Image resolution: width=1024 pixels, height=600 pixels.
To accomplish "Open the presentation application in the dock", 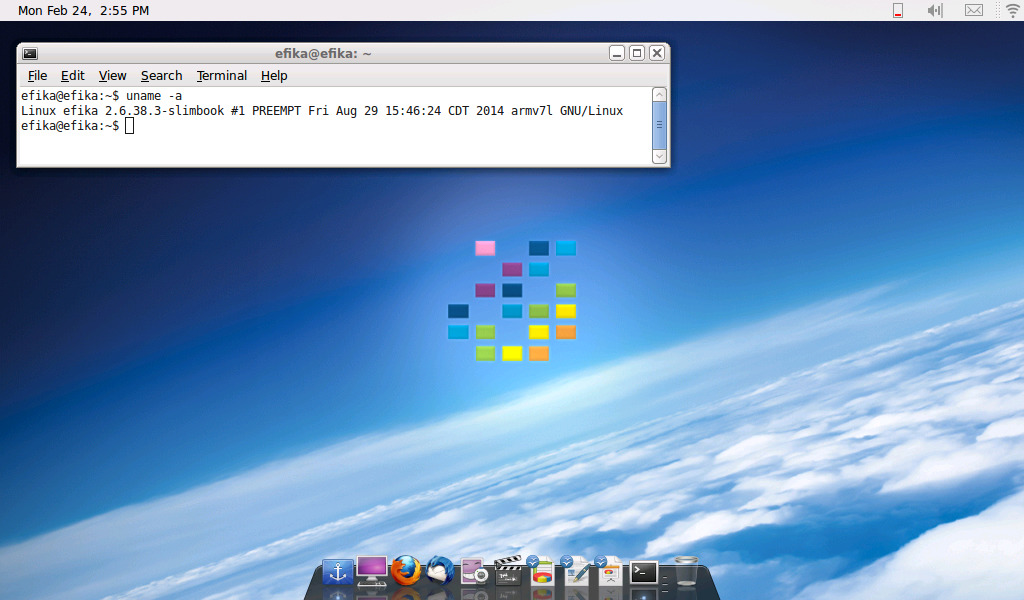I will (x=609, y=572).
